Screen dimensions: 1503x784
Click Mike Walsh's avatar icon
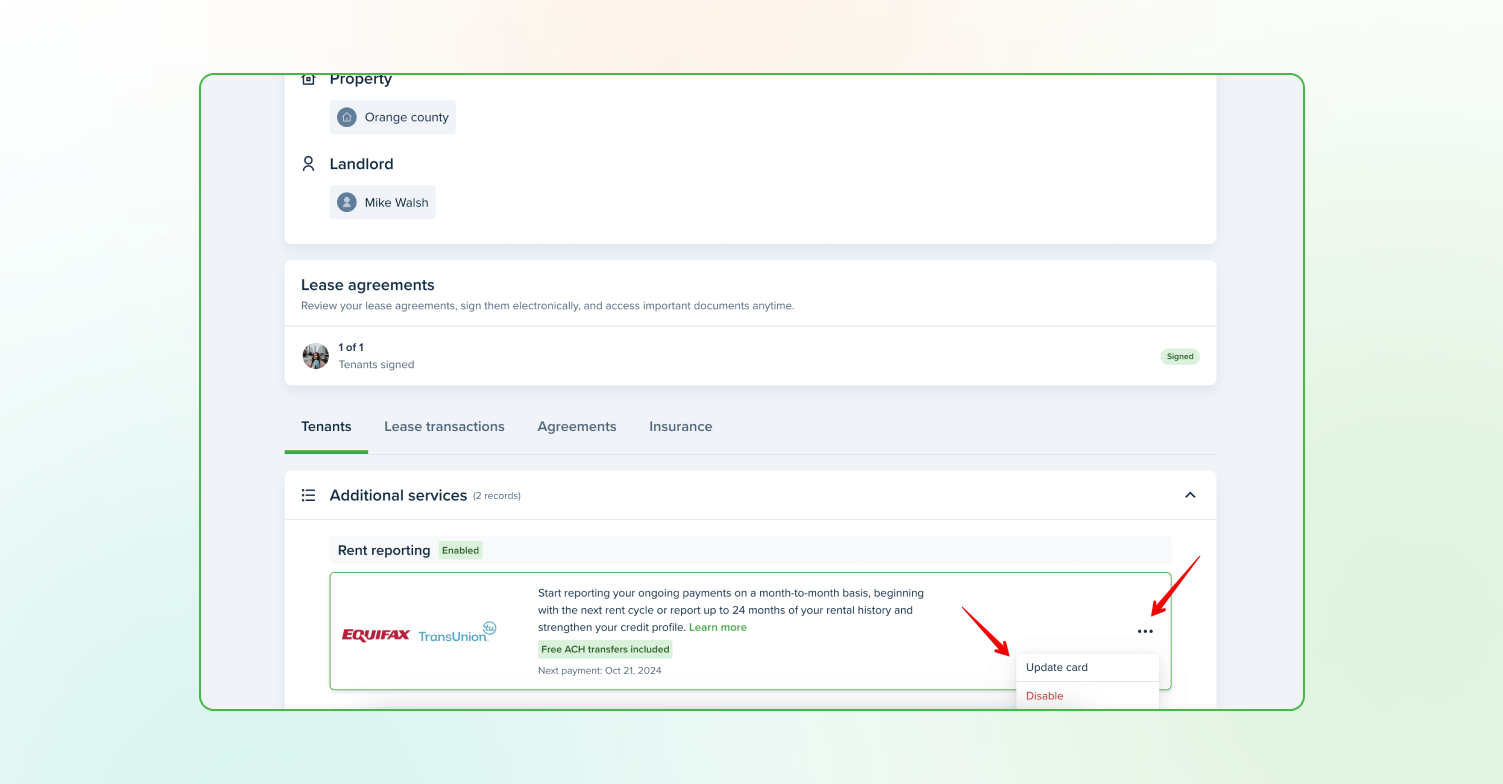347,202
